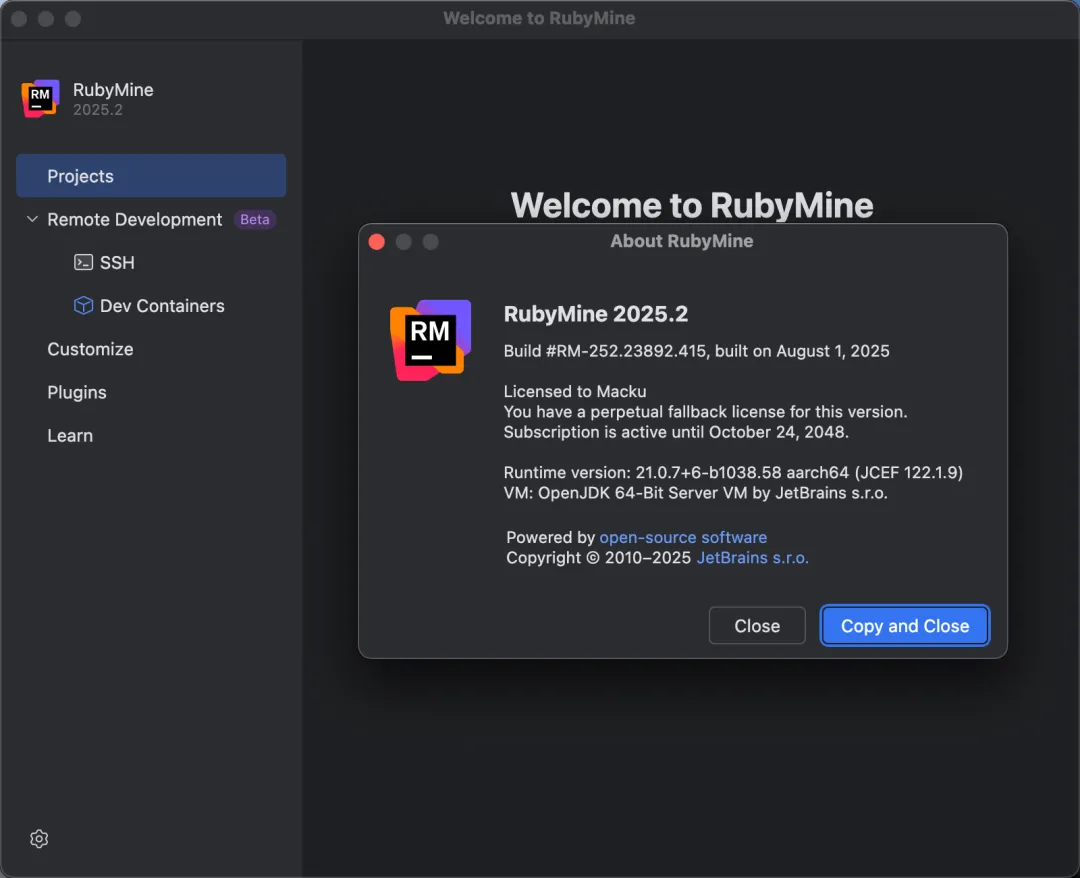Screen dimensions: 1080x878
Task: Close the About RubyMine dialog with red button
Action: 377,242
